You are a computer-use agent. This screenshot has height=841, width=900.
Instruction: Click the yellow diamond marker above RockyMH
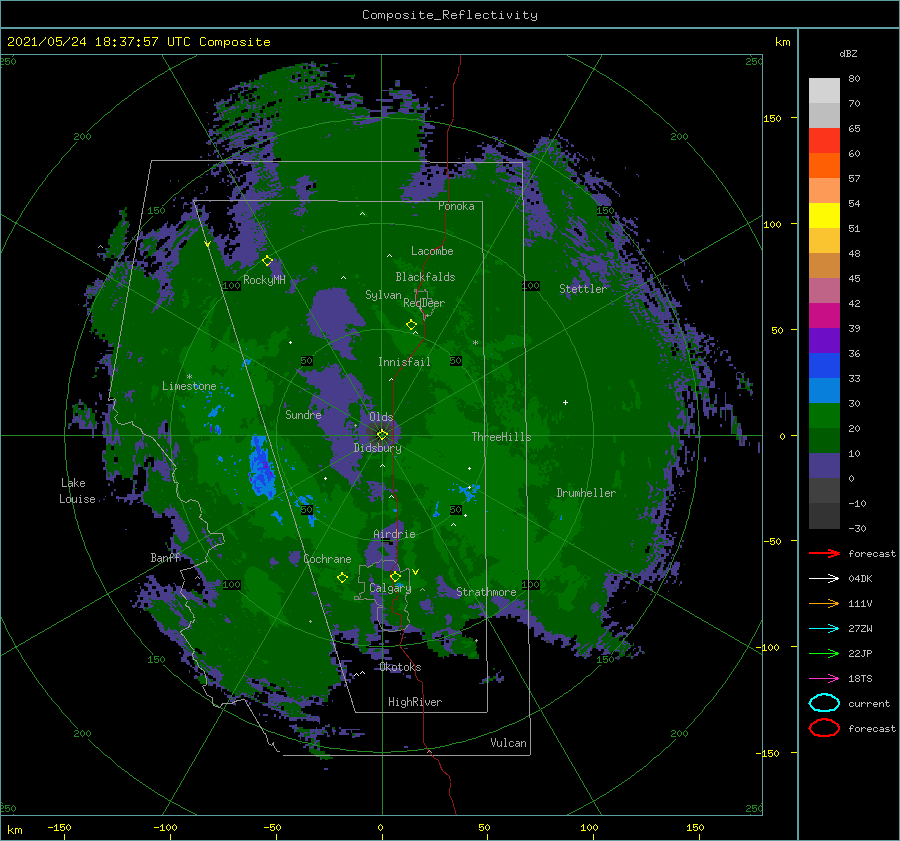pyautogui.click(x=267, y=261)
